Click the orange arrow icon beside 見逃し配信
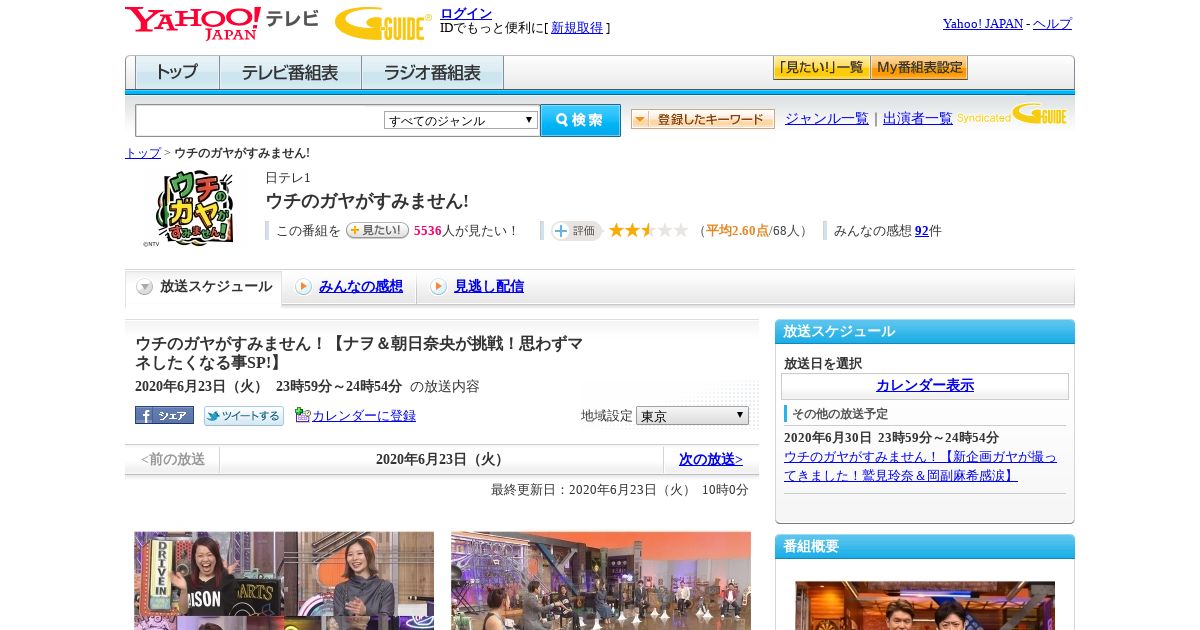 [438, 287]
